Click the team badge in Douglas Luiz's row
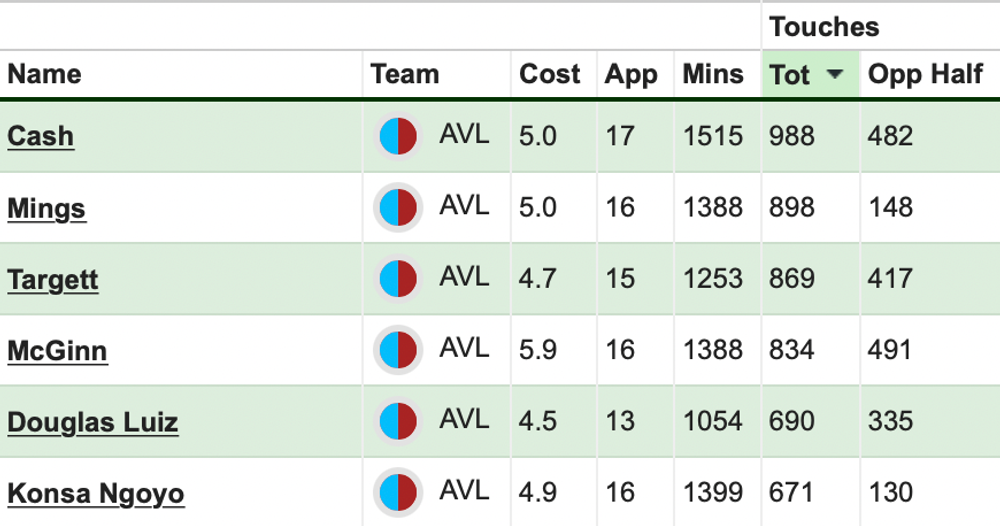The image size is (1000, 526). coord(398,422)
